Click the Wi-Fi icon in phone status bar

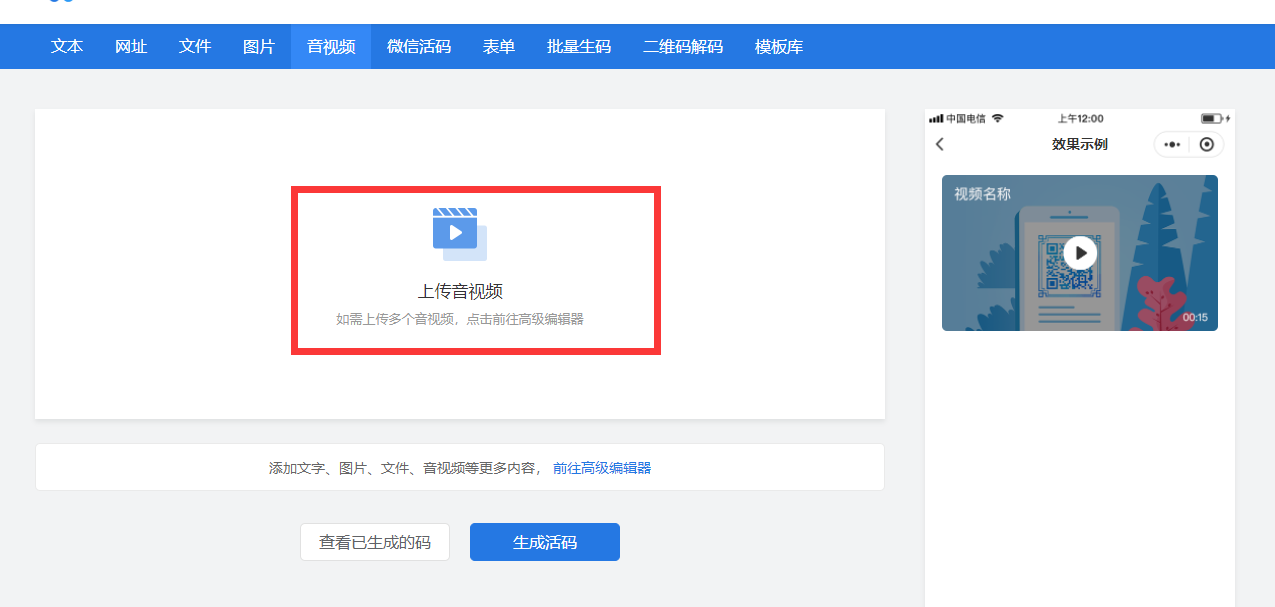[x=997, y=118]
